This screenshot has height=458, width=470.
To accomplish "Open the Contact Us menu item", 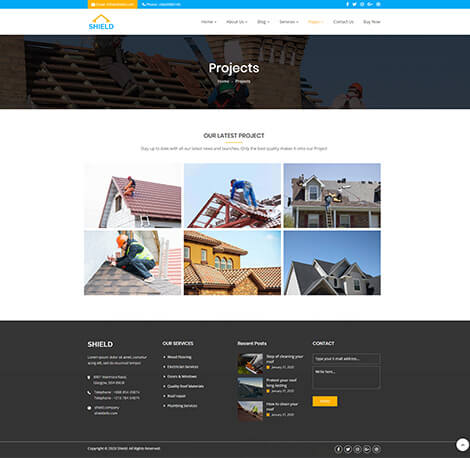I will tap(343, 22).
